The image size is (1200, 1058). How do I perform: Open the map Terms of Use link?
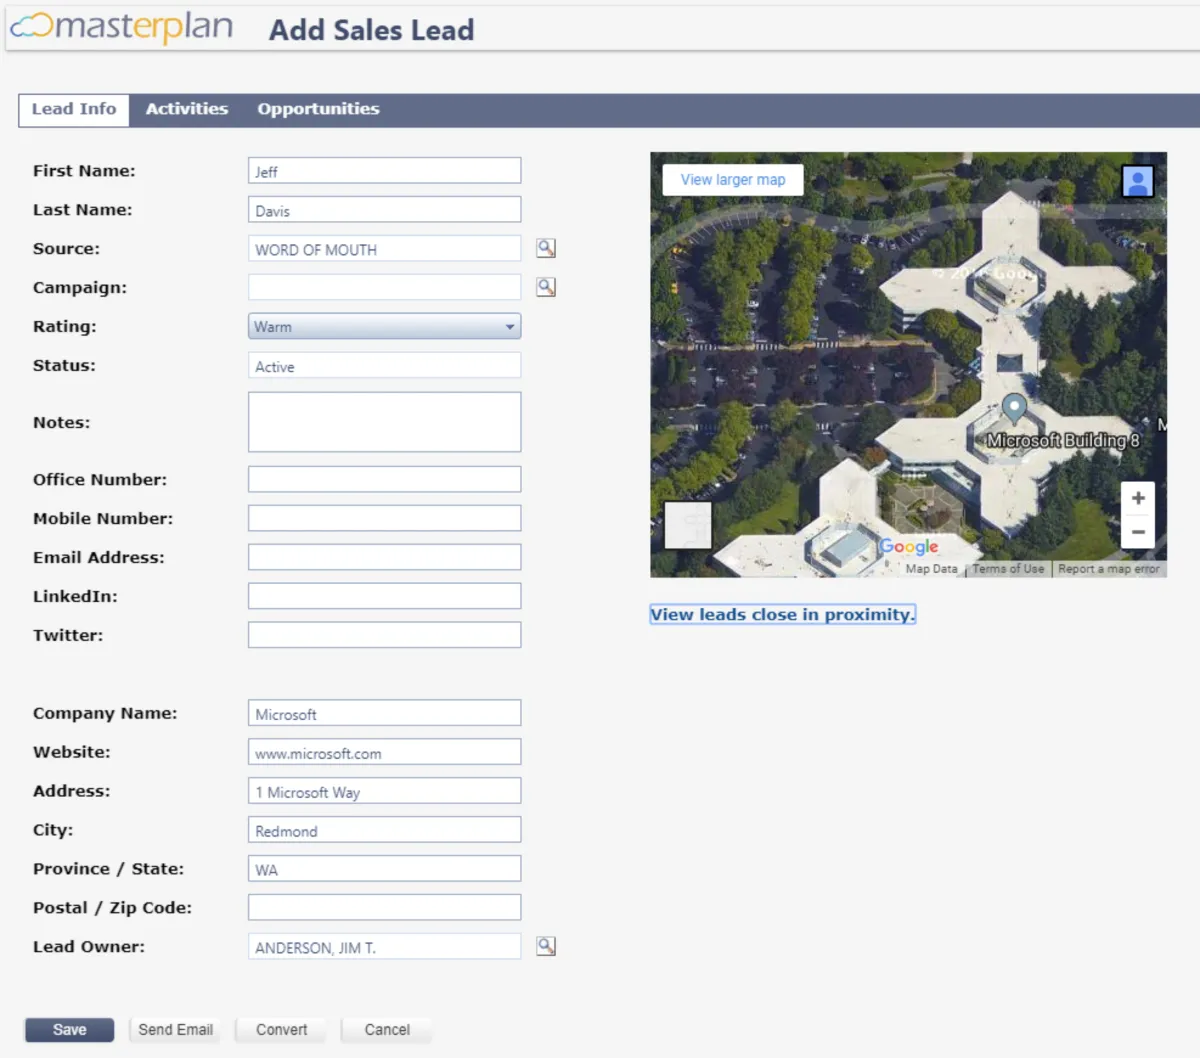pos(1008,569)
